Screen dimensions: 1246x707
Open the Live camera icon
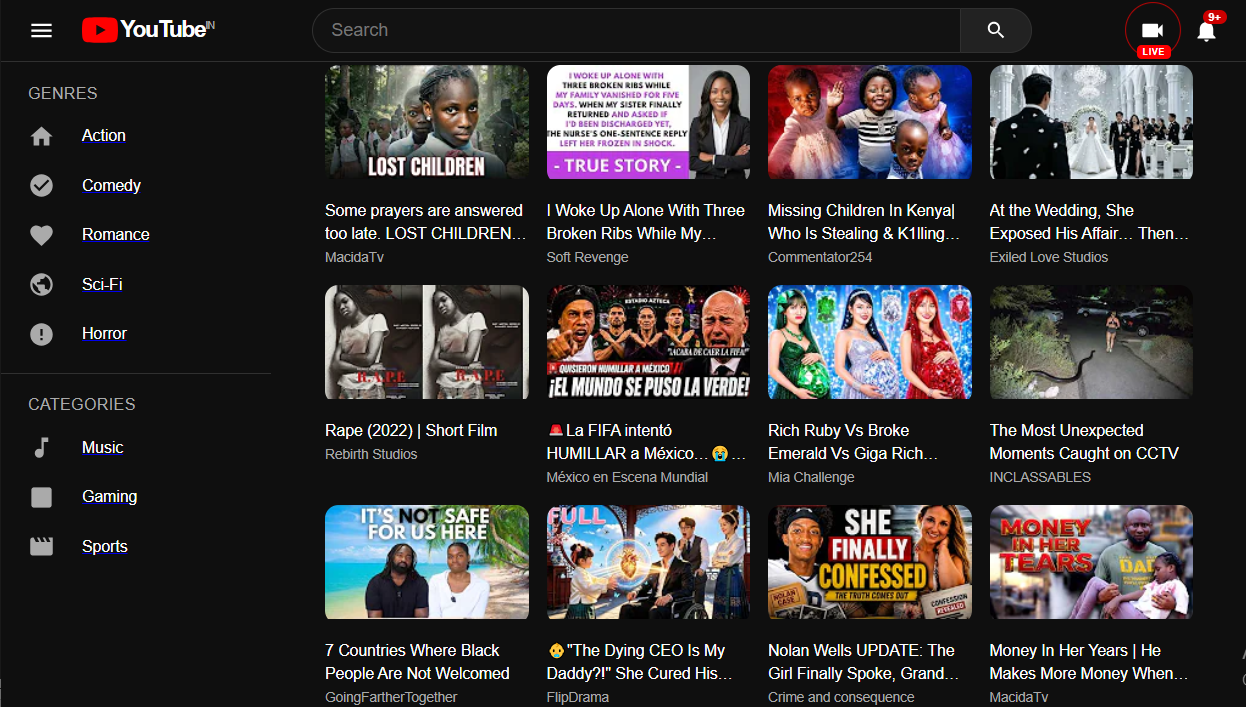[1153, 31]
